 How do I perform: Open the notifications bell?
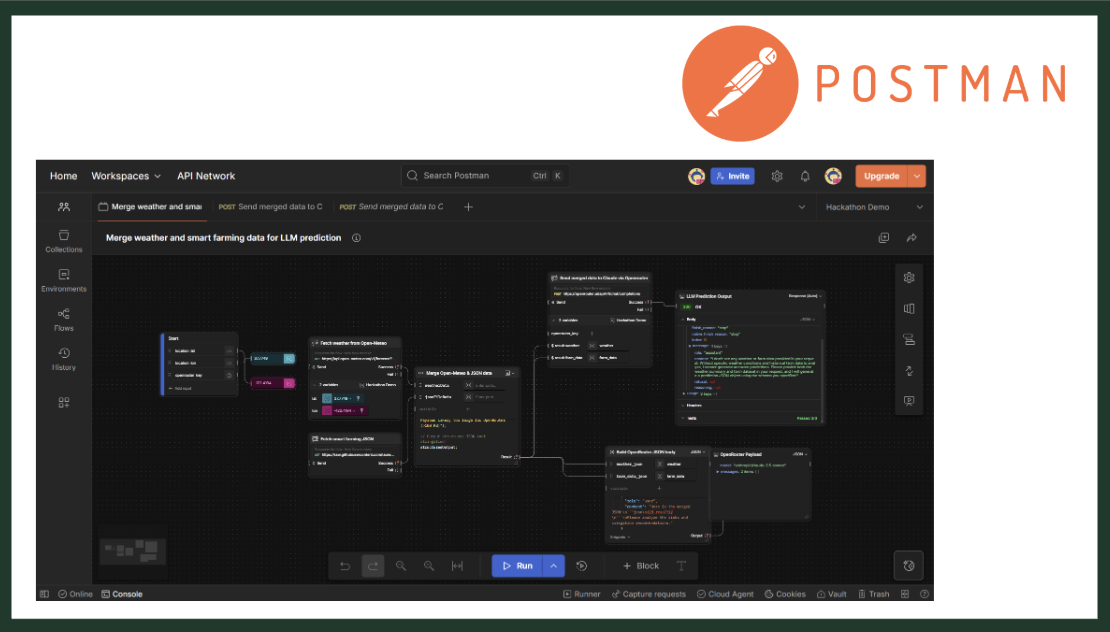tap(805, 176)
